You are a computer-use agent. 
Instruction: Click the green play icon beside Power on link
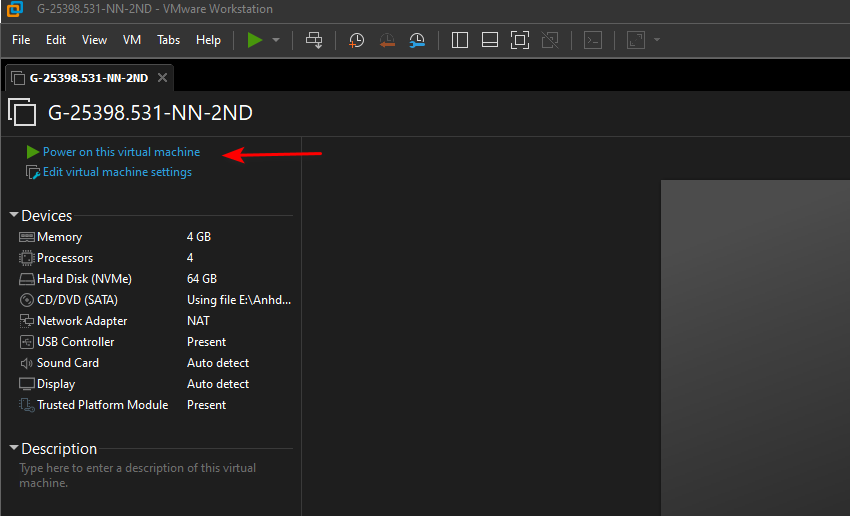[x=33, y=152]
